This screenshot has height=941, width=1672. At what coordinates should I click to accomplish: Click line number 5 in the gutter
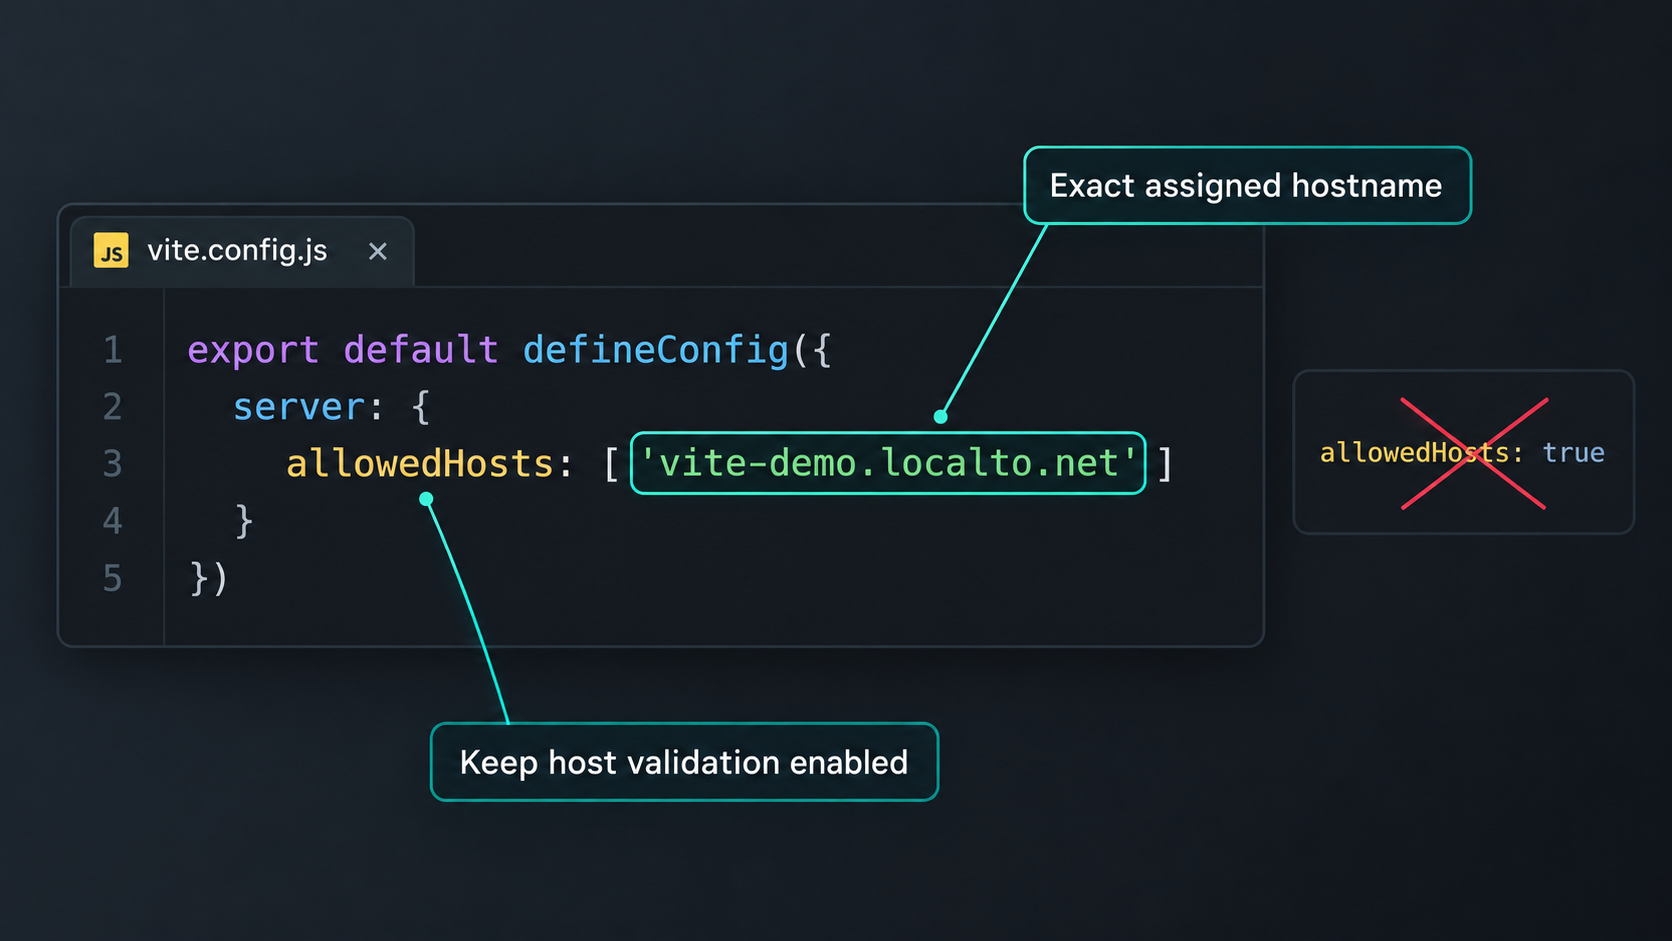tap(113, 579)
